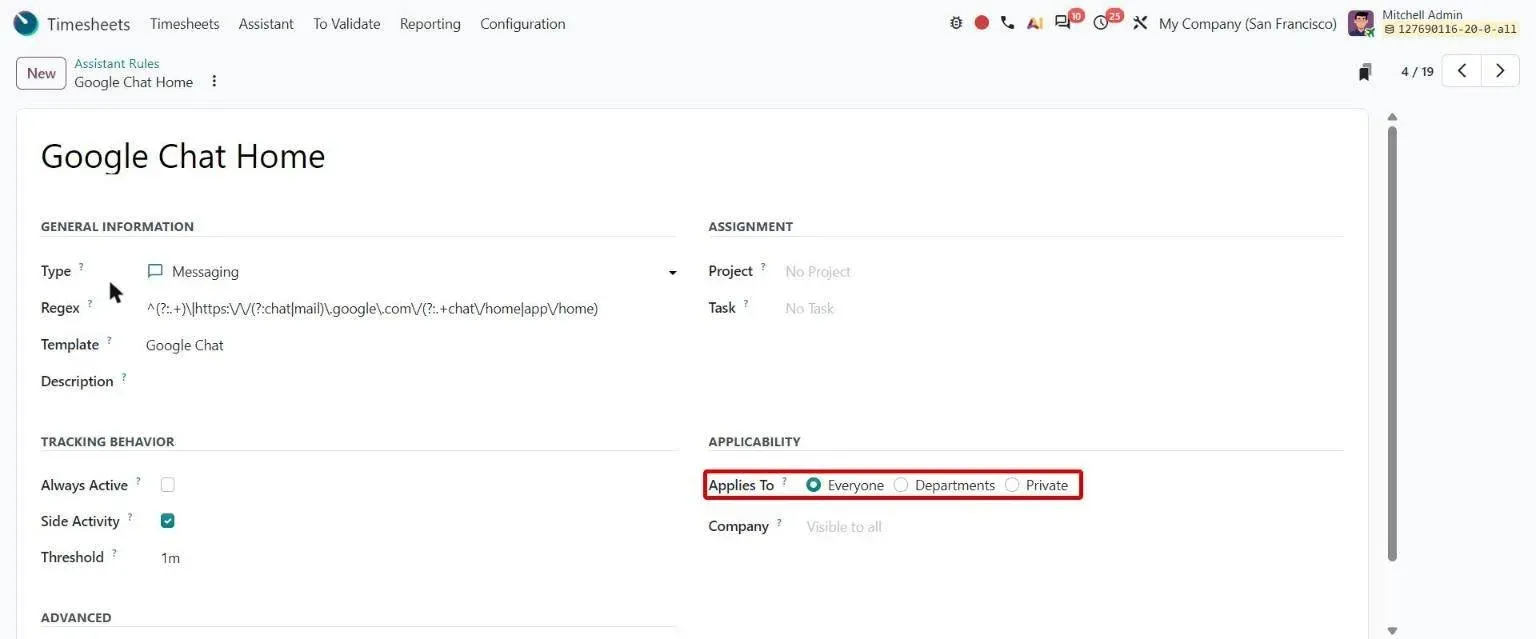
Task: Open the conversations icon with 10 badge
Action: click(x=1064, y=22)
